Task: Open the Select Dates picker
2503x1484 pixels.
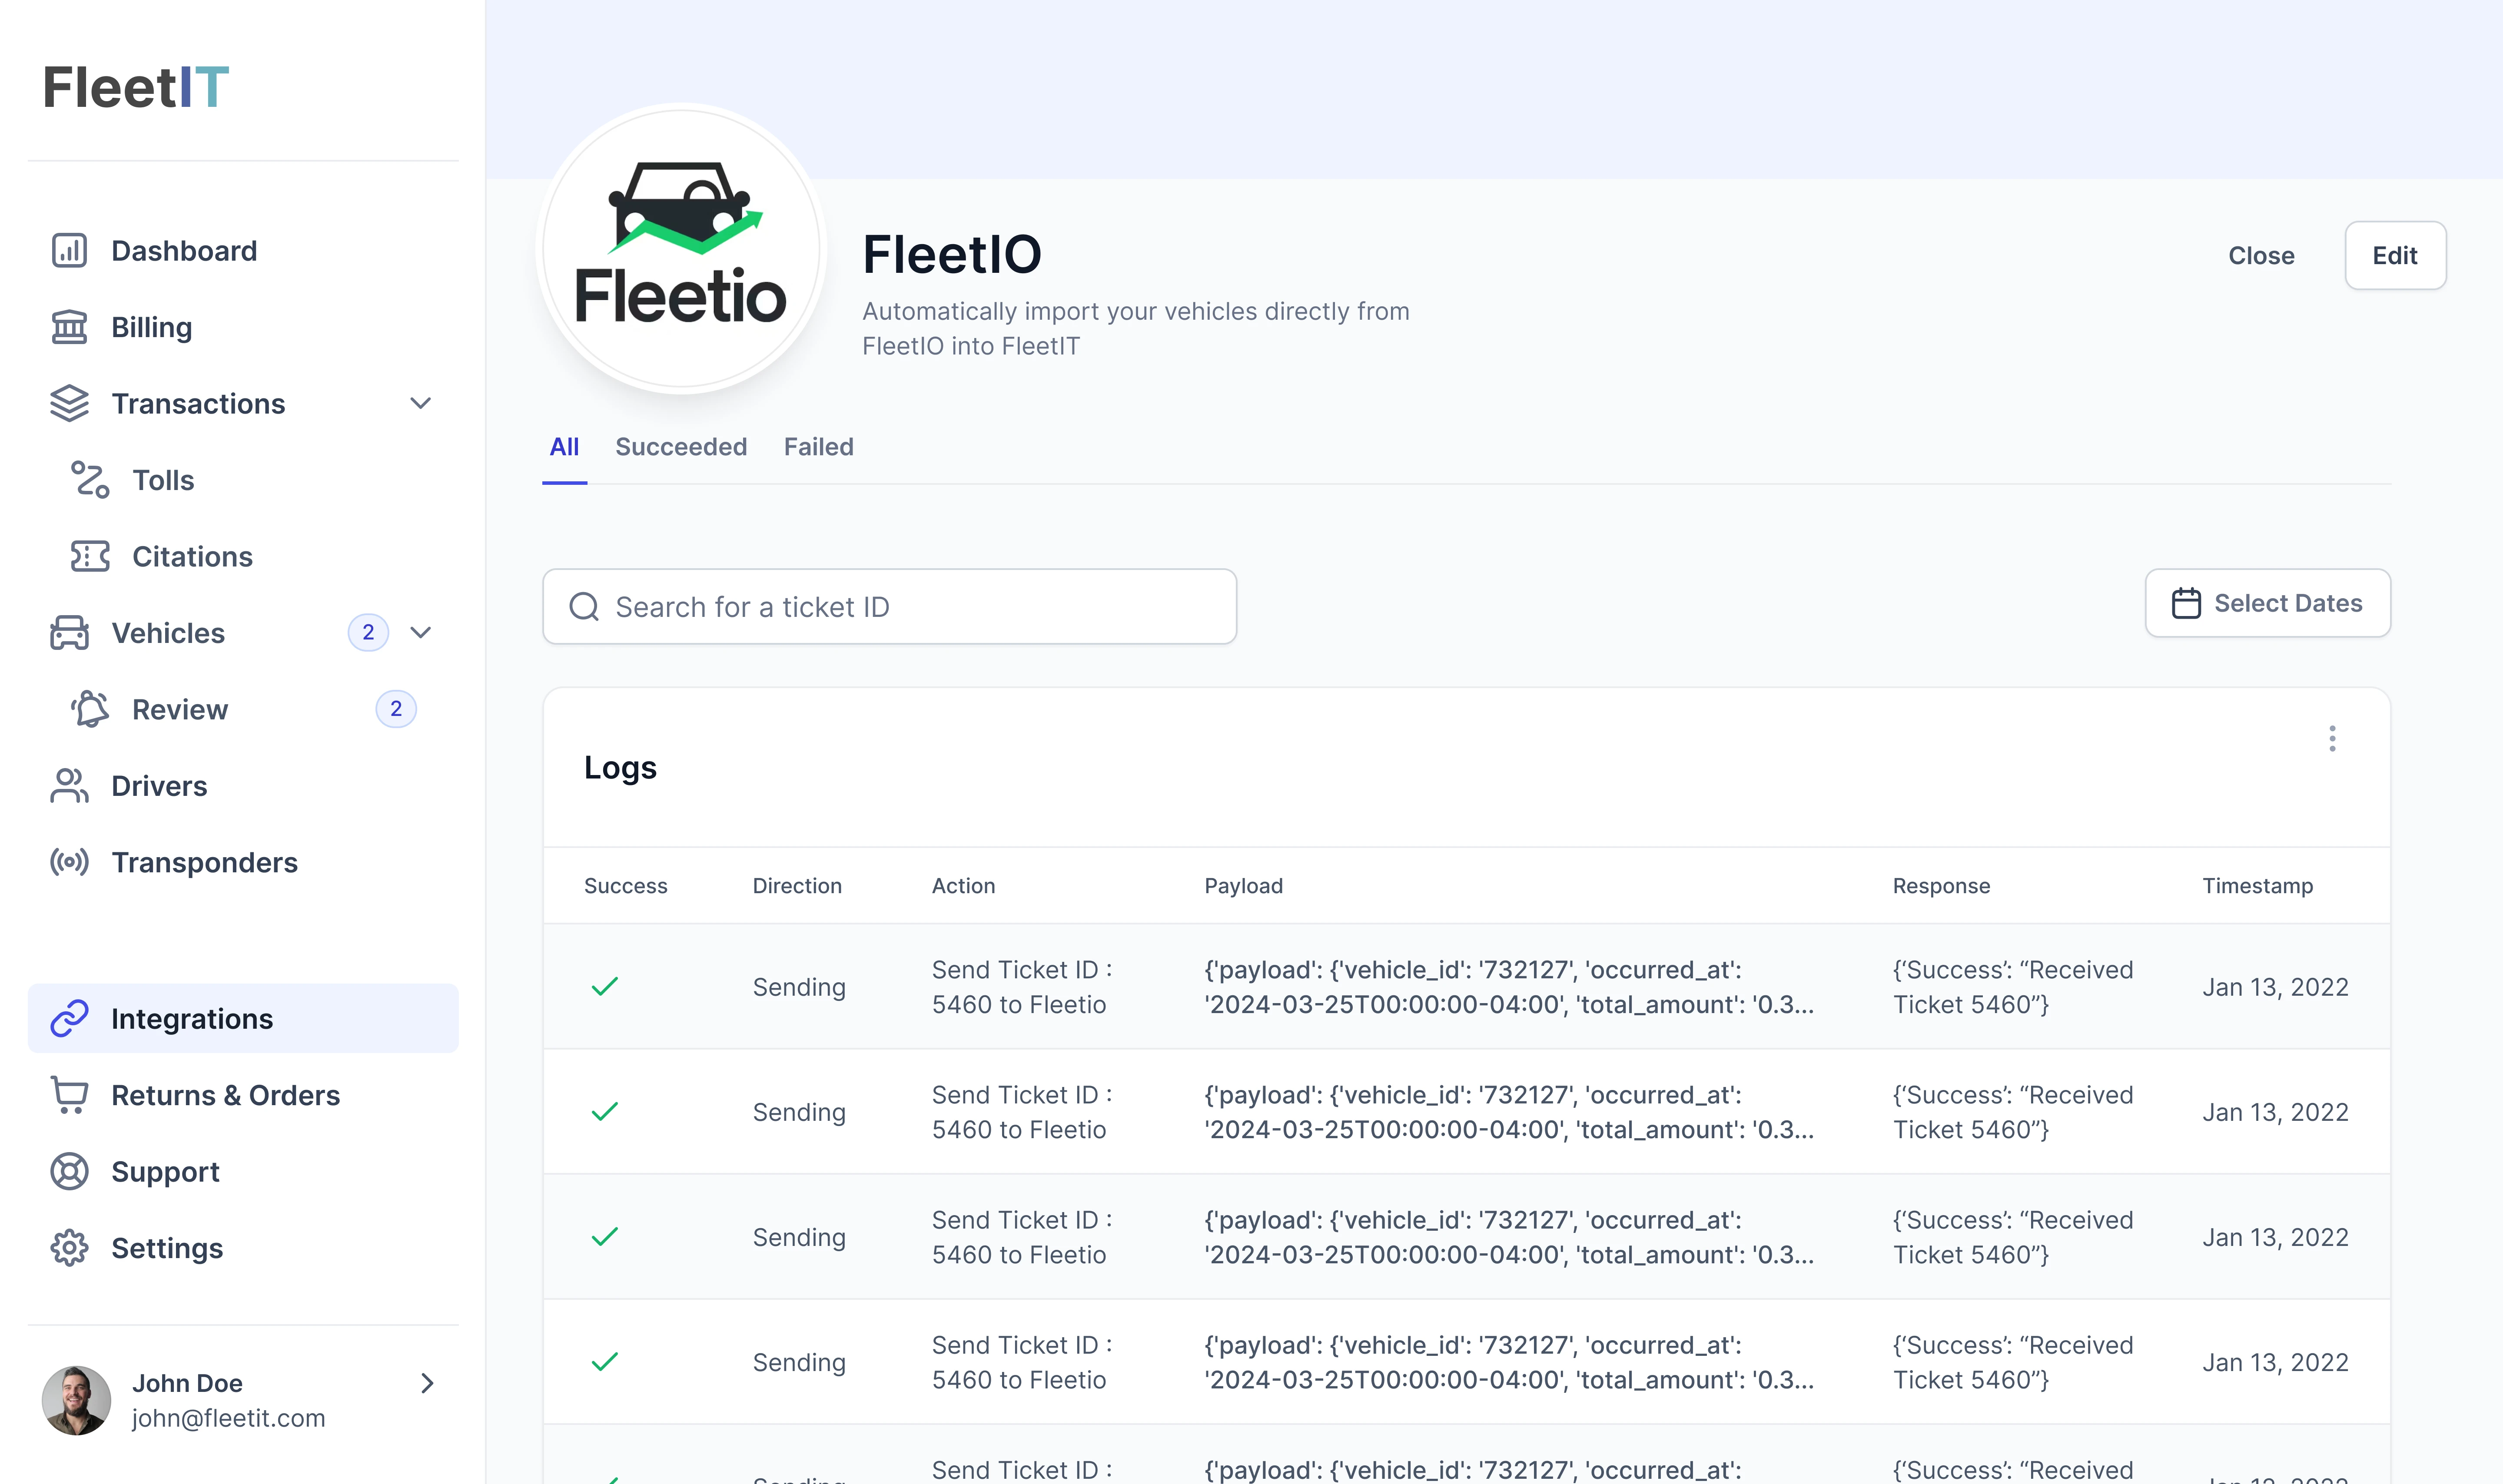Action: [2267, 603]
